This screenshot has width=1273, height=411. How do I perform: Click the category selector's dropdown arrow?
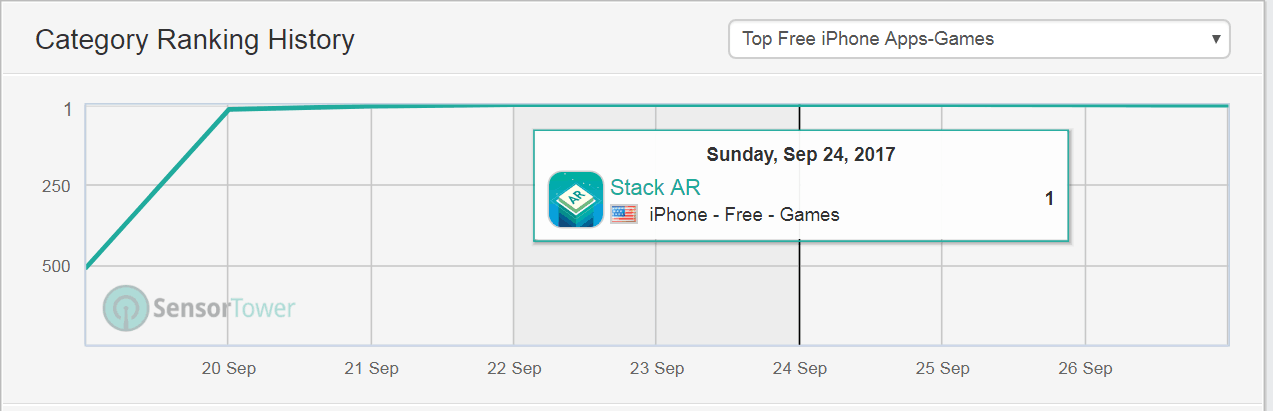(1215, 40)
